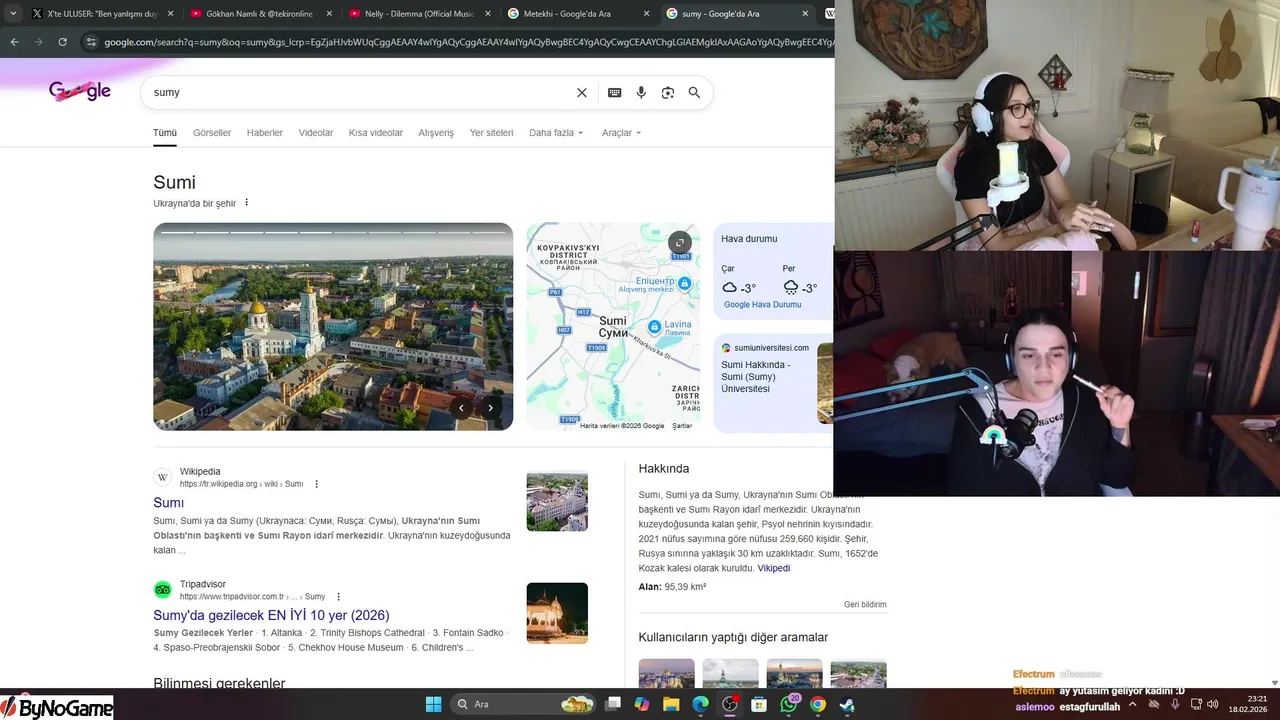1280x720 pixels.
Task: Clear the search box with the X icon
Action: pyautogui.click(x=582, y=92)
